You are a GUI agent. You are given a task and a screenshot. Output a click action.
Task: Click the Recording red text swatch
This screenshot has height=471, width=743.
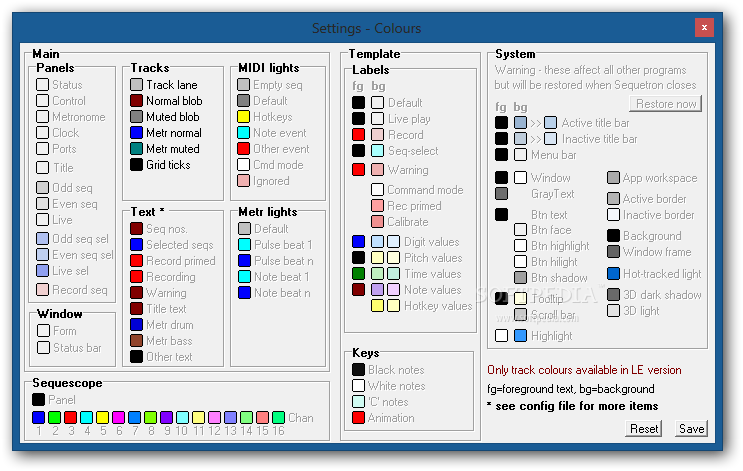pyautogui.click(x=136, y=277)
